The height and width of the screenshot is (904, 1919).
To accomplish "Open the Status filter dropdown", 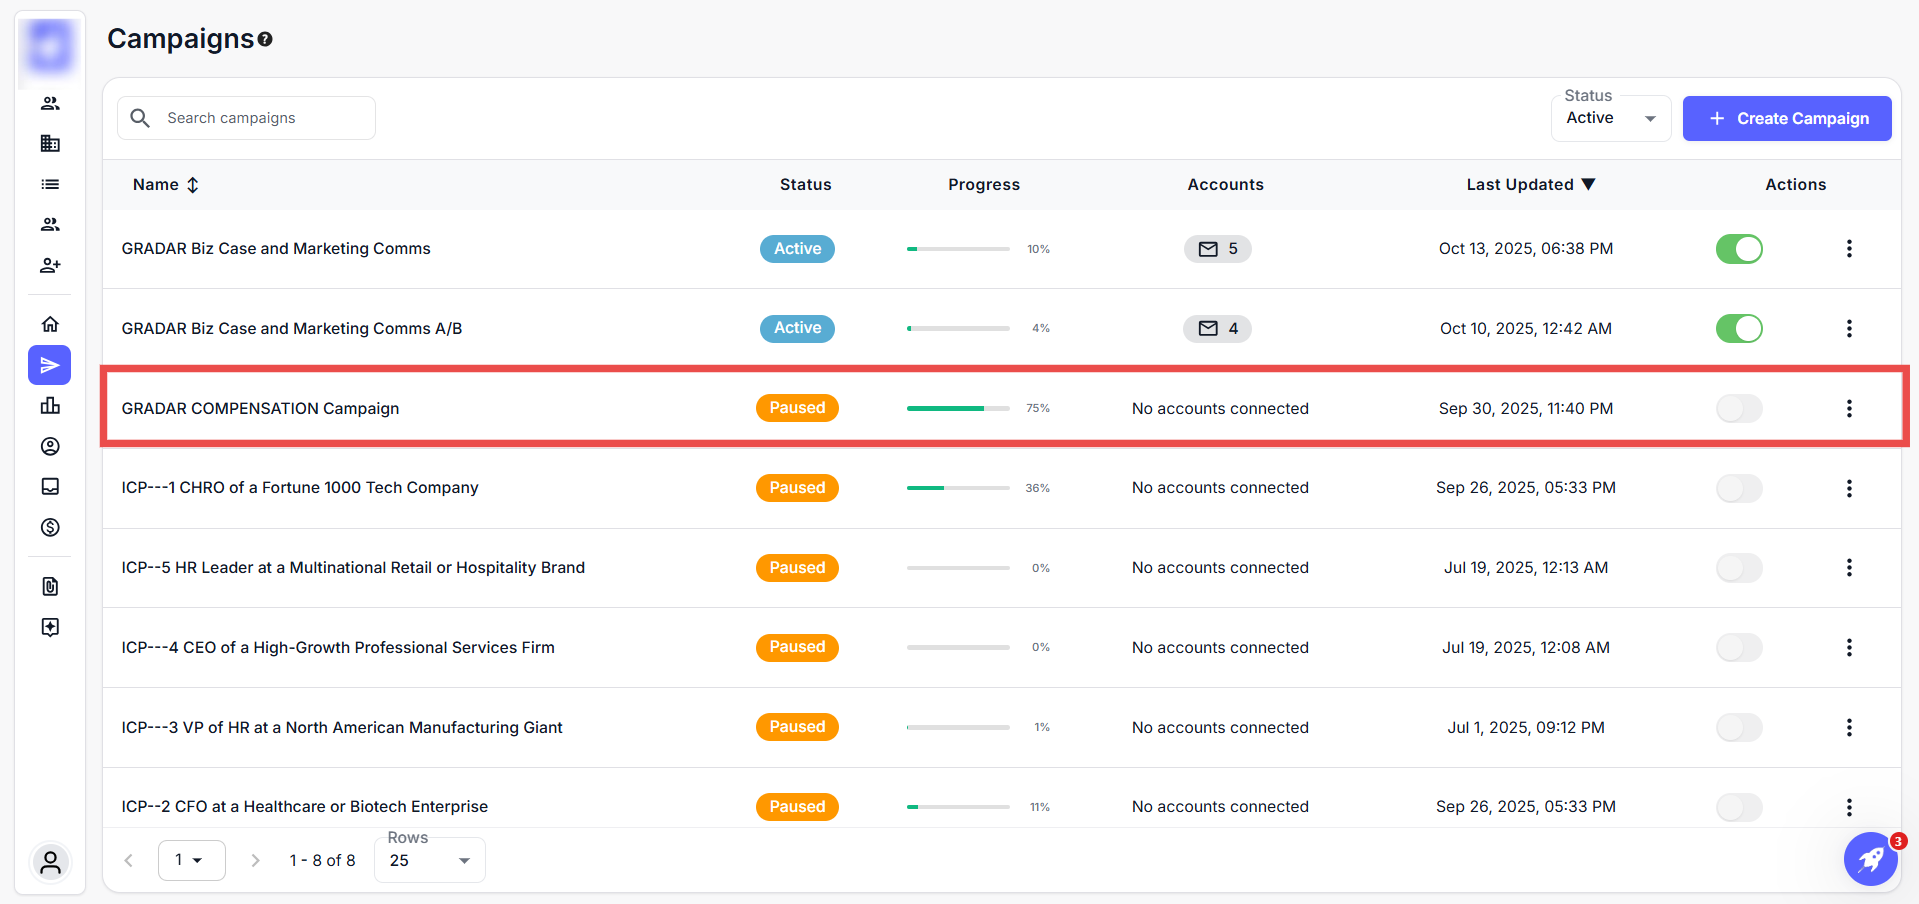I will [x=1610, y=118].
